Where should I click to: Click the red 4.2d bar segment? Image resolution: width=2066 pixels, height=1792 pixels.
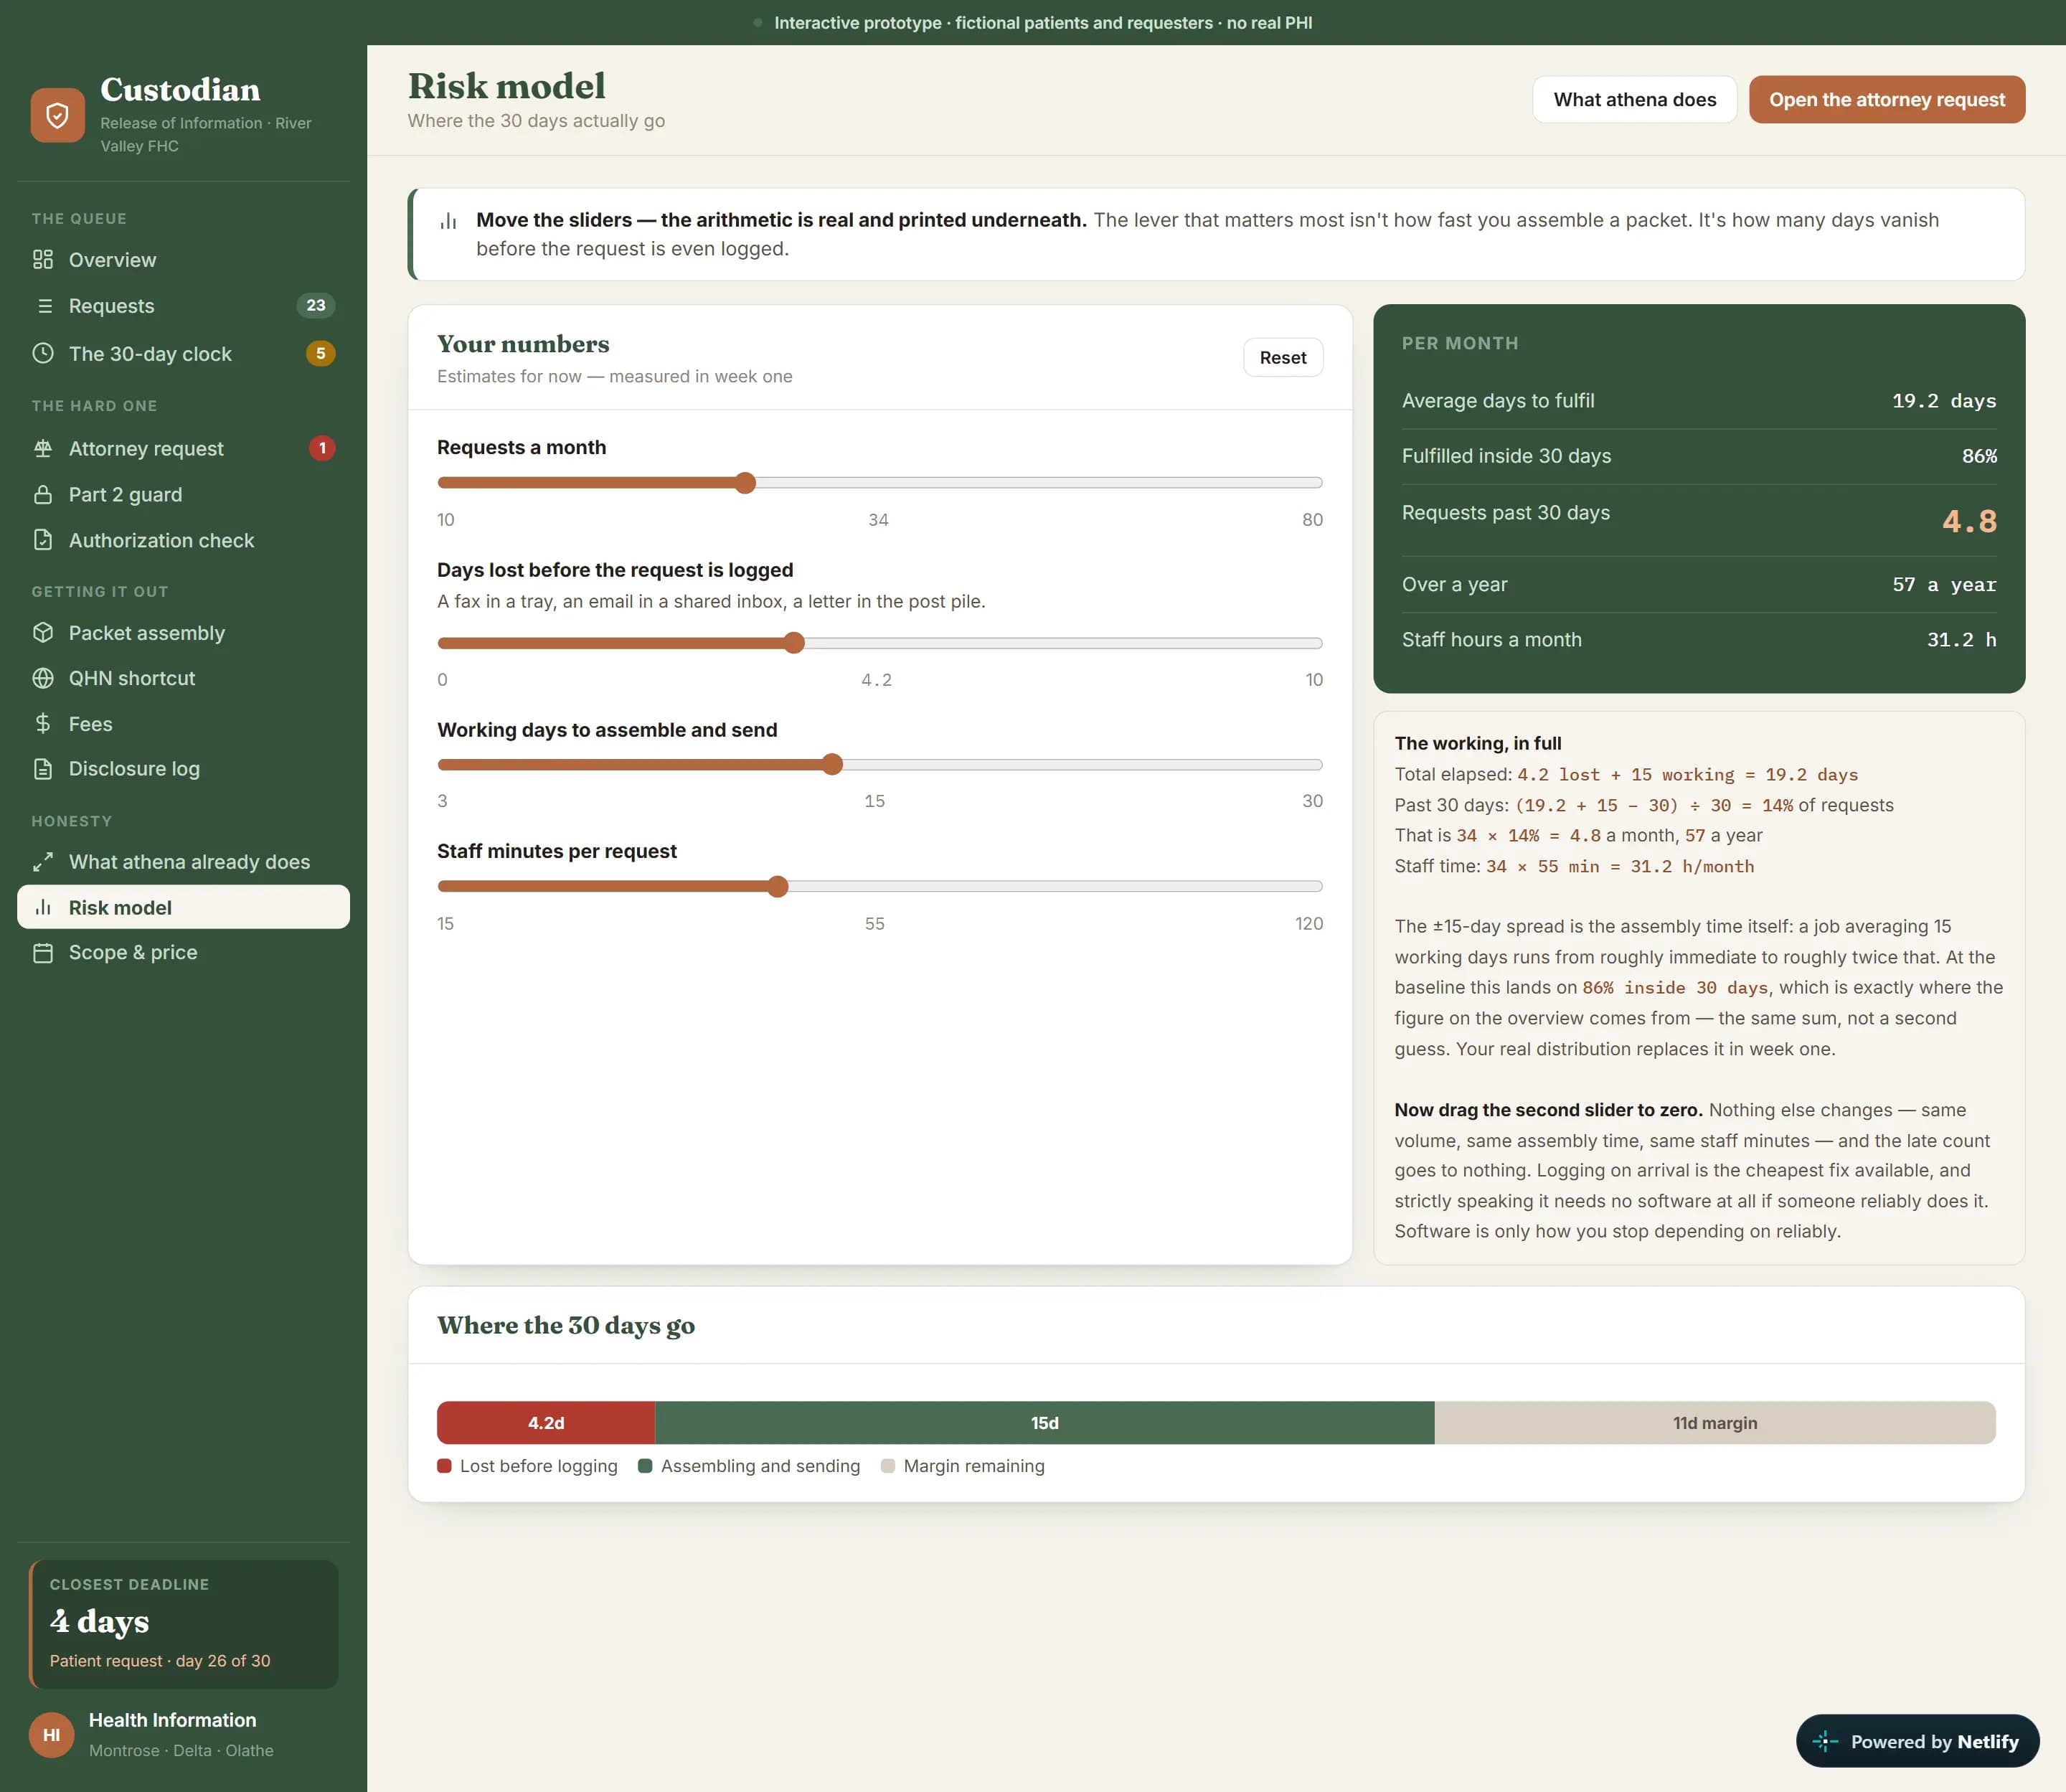click(x=546, y=1423)
